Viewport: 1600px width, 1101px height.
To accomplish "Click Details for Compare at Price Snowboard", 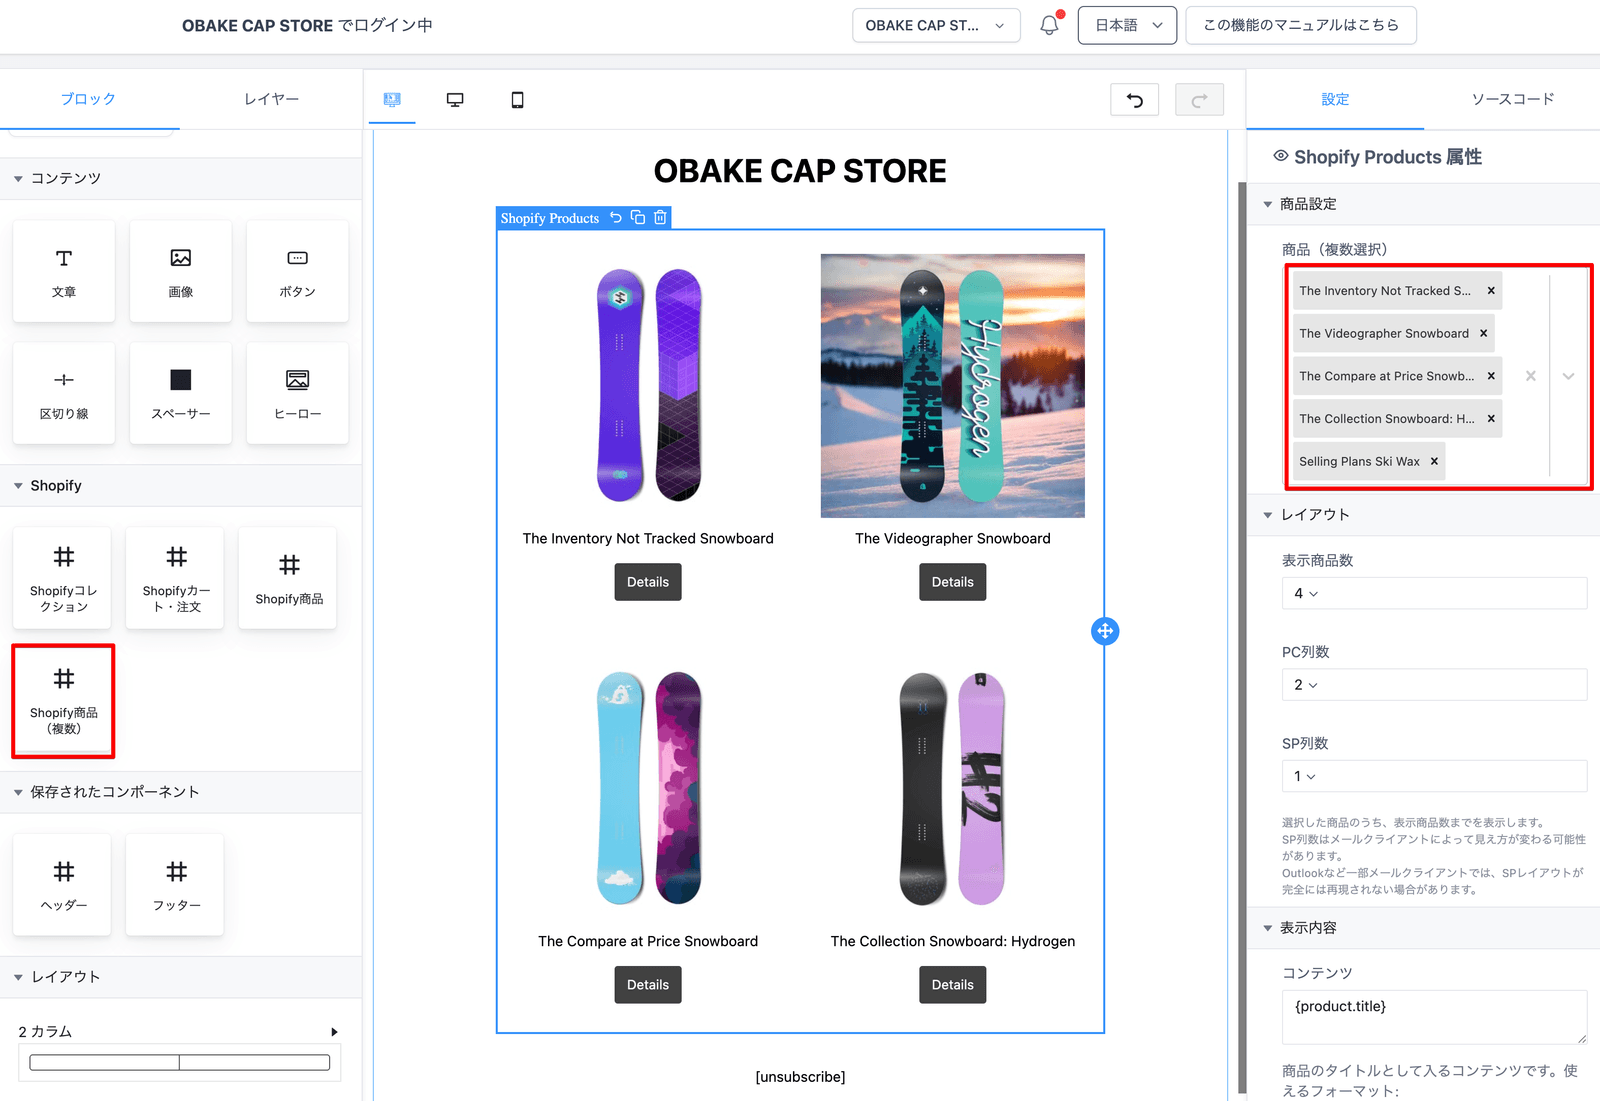I will point(648,985).
